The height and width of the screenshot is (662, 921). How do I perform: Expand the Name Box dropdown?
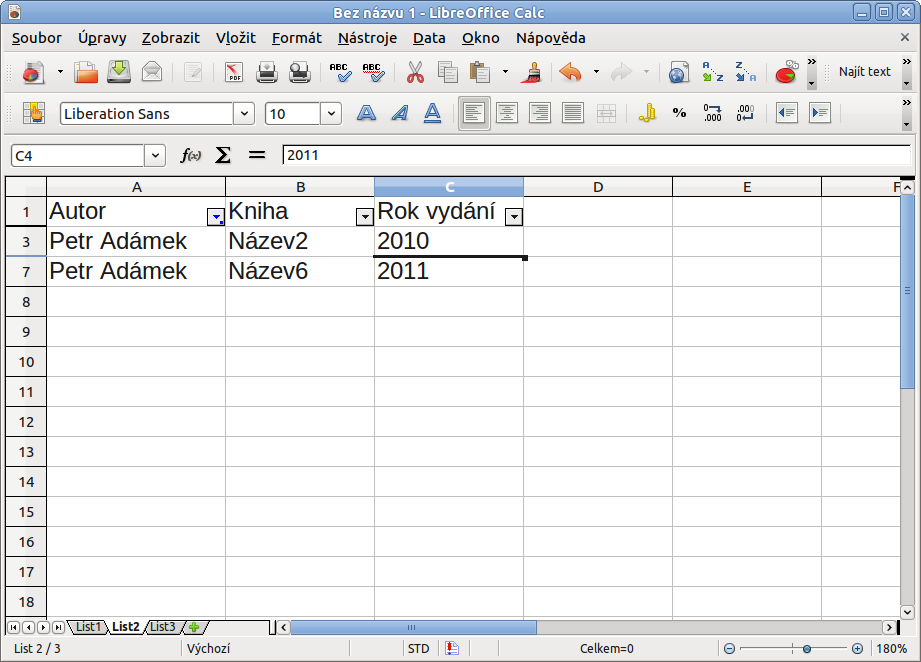click(x=154, y=156)
